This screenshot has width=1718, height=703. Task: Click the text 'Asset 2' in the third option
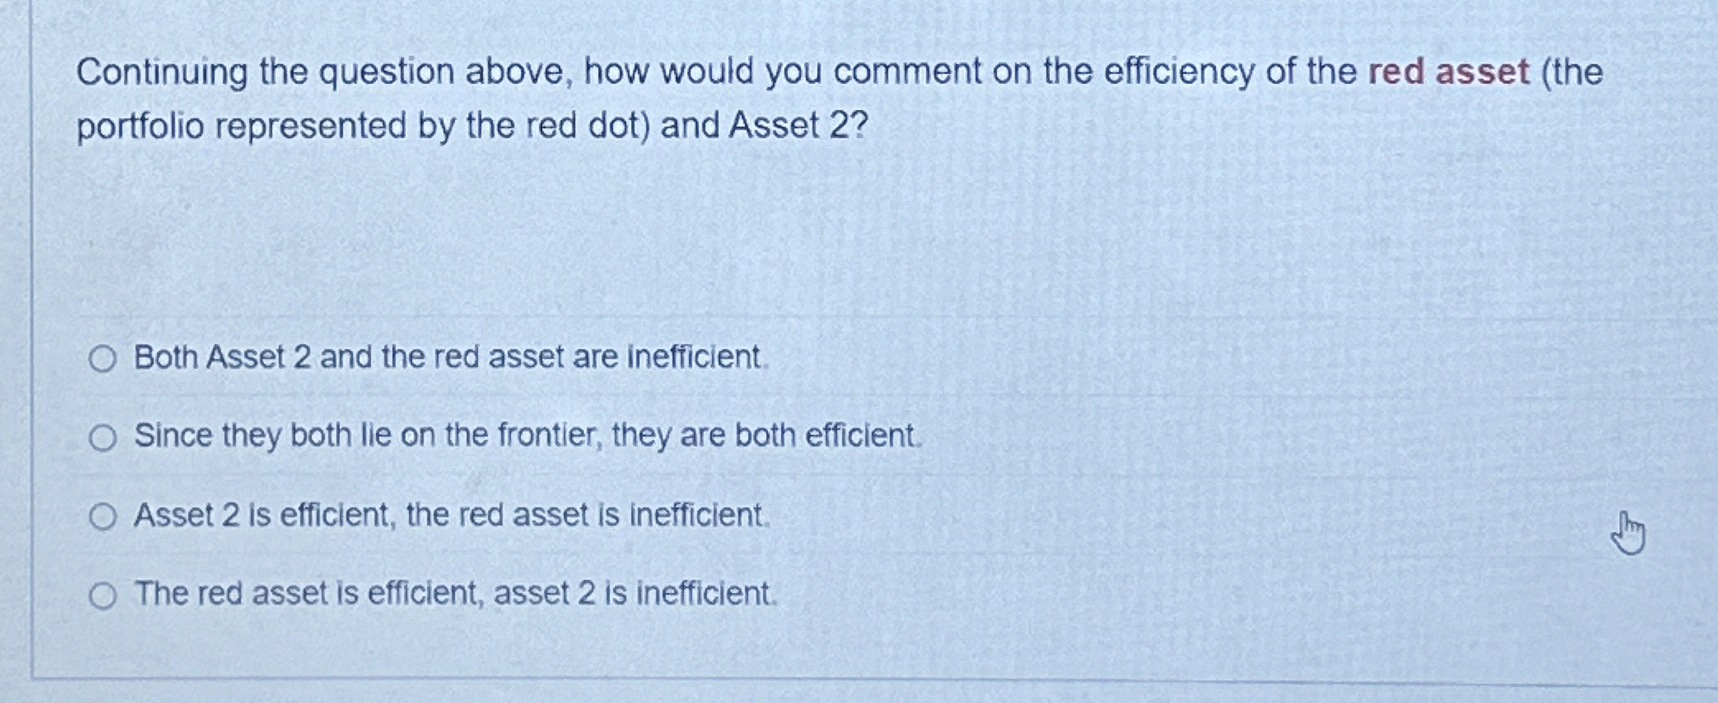click(x=191, y=514)
